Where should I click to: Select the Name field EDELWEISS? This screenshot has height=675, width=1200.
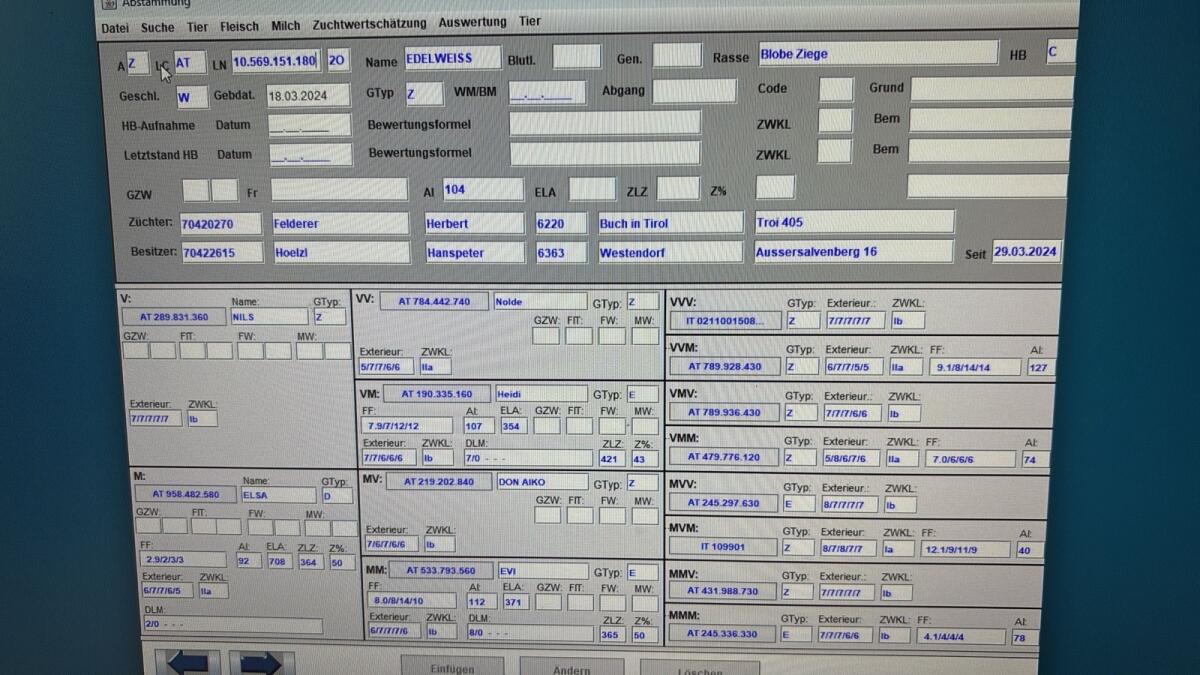tap(453, 58)
